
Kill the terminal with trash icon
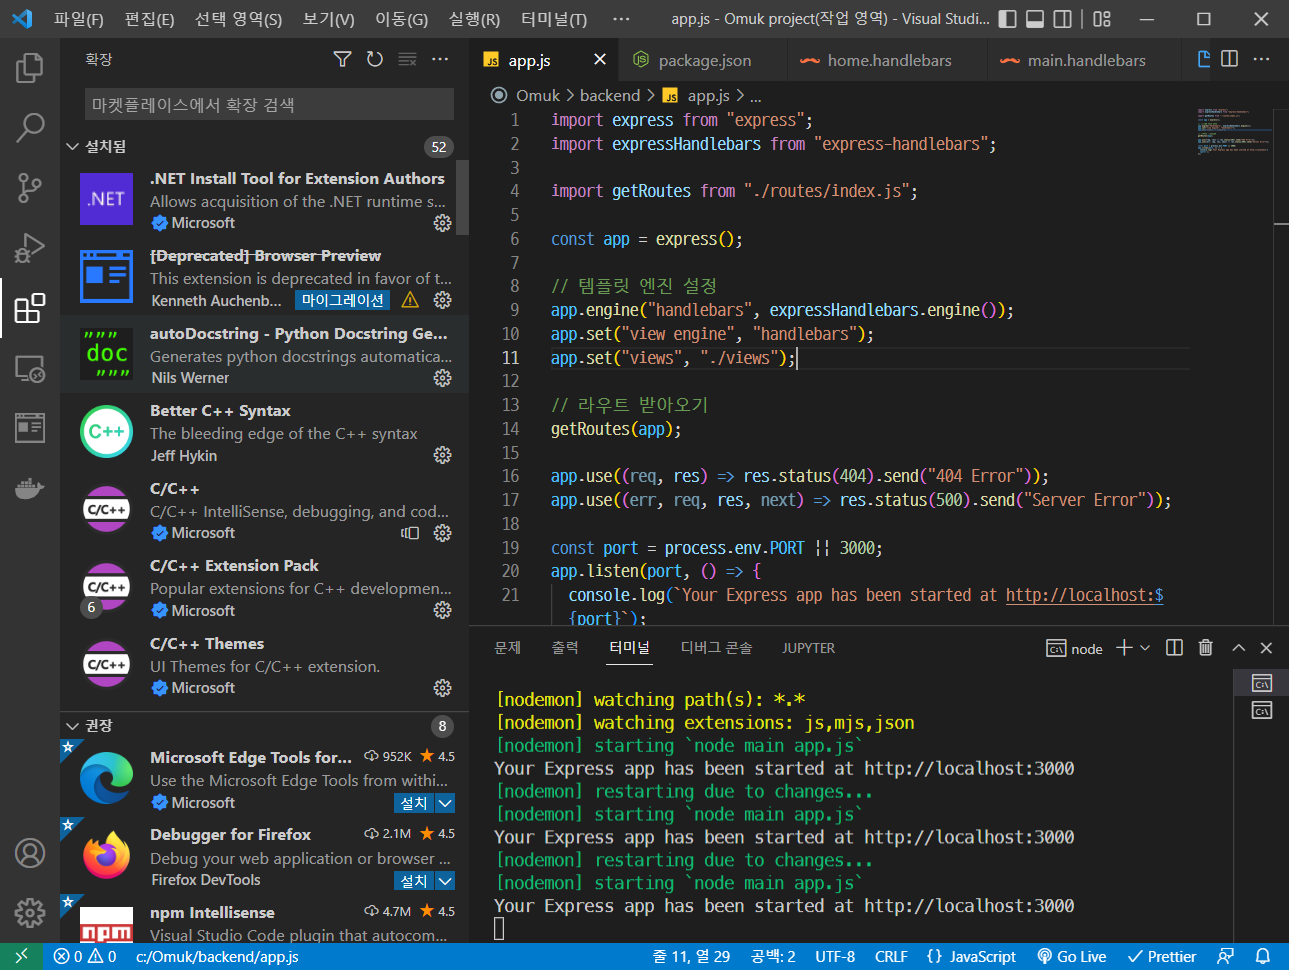click(1206, 648)
